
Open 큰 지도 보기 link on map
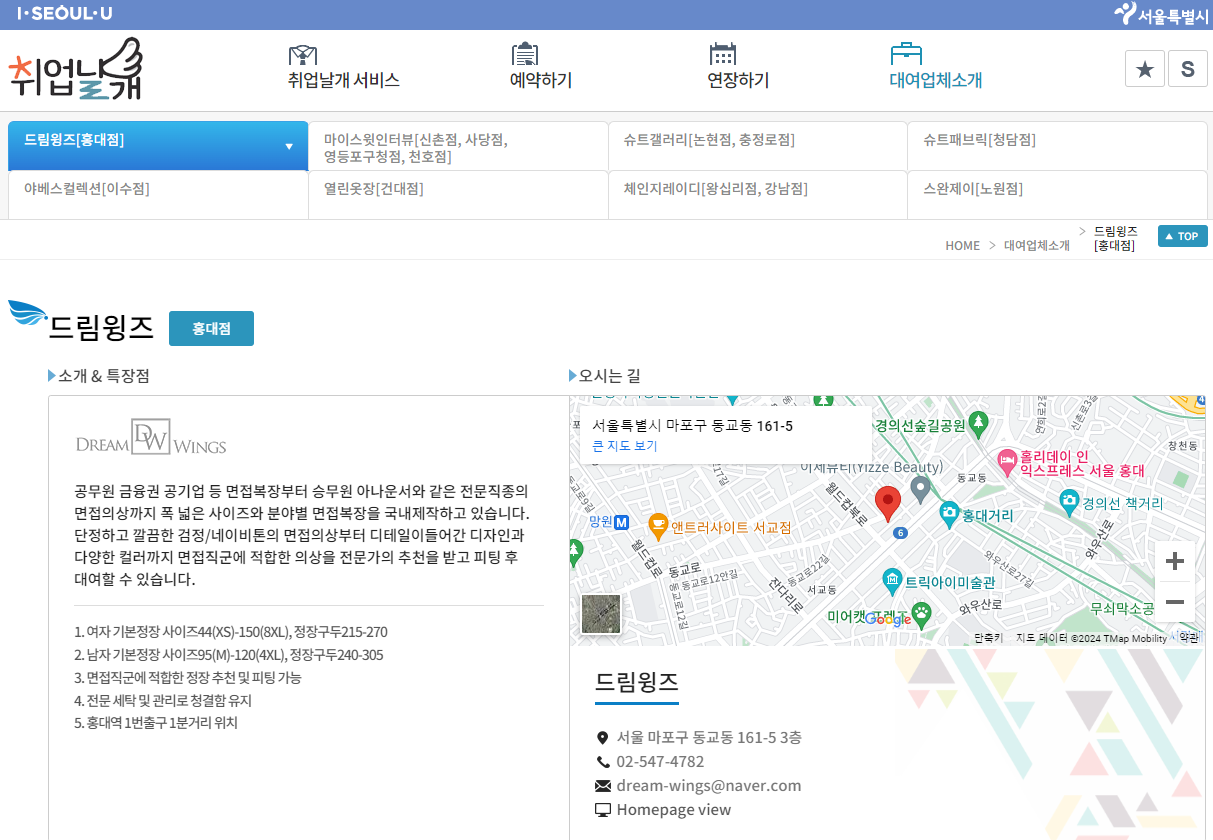click(x=625, y=446)
